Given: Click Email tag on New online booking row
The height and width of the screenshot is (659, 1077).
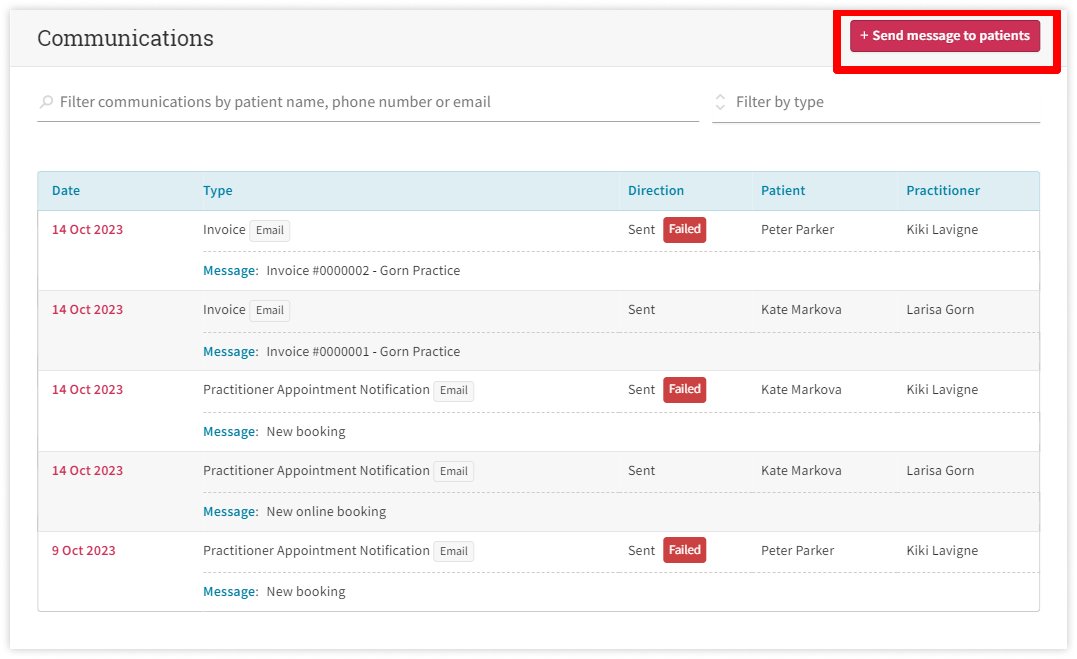Looking at the screenshot, I should click(x=453, y=471).
